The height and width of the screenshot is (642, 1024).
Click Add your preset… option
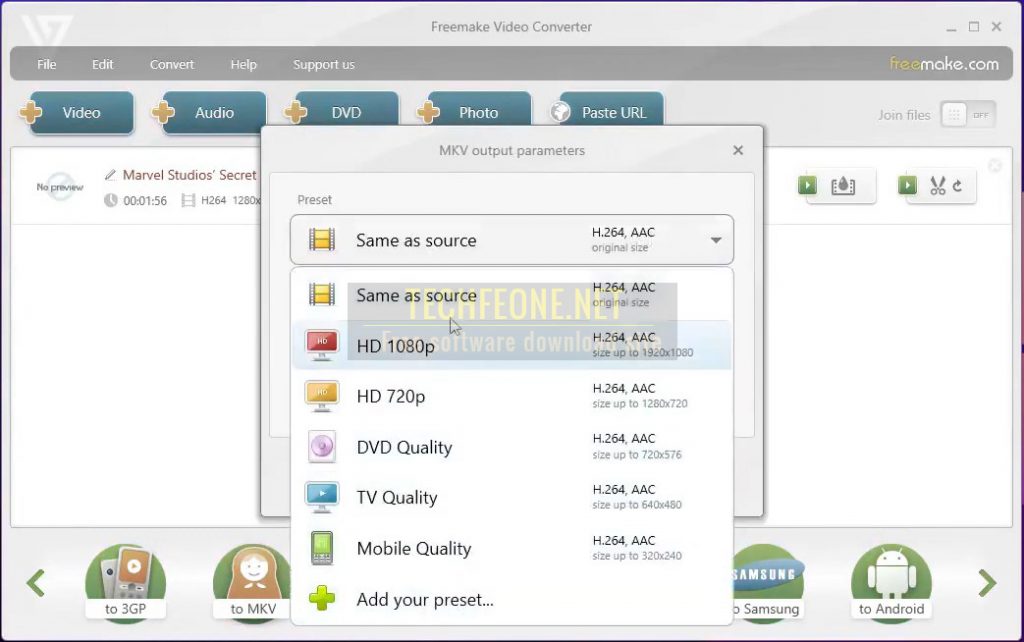click(x=512, y=599)
